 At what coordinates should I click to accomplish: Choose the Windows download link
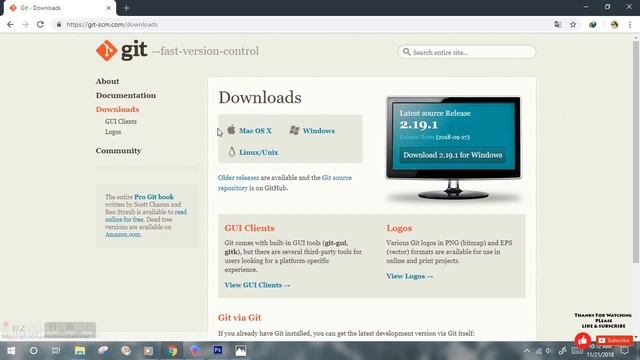click(x=319, y=131)
